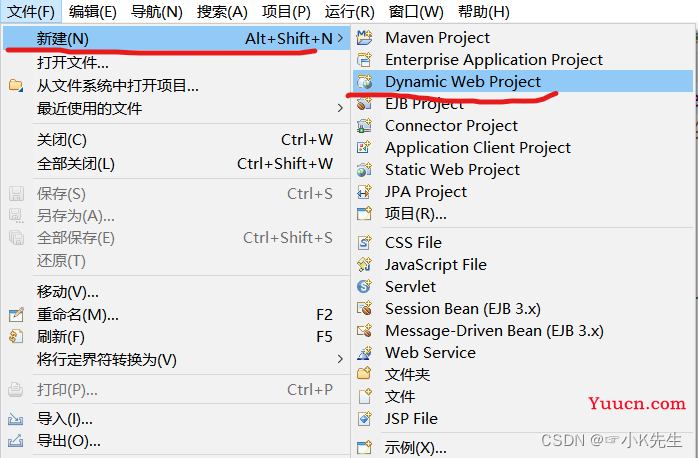
Task: Choose the Servlet entry text
Action: pyautogui.click(x=410, y=287)
